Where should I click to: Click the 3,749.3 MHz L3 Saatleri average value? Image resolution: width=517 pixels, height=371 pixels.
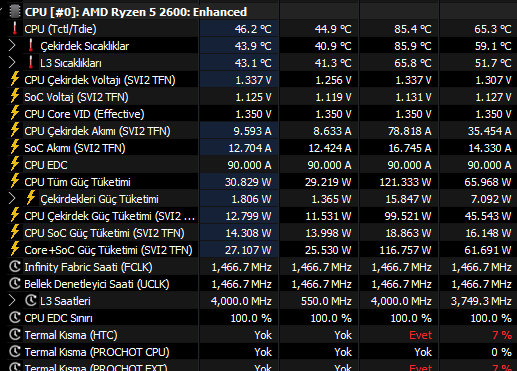pyautogui.click(x=481, y=301)
